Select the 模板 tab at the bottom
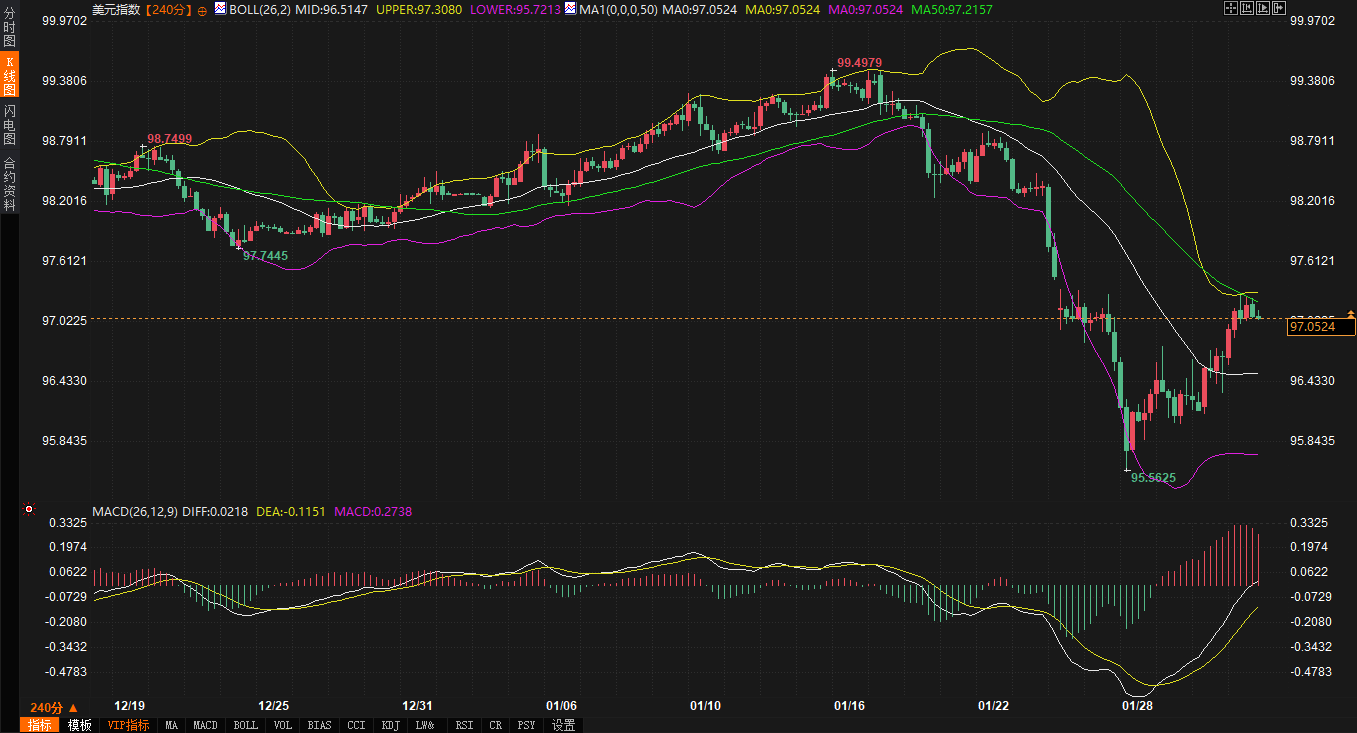 click(x=79, y=725)
